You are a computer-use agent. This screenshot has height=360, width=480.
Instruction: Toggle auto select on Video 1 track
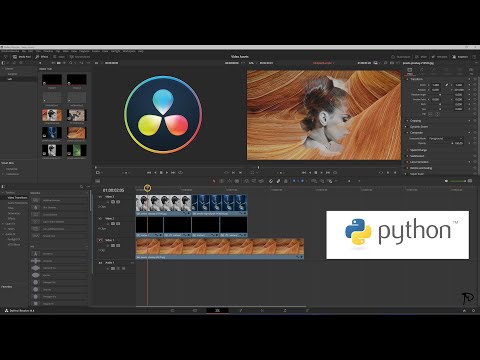pos(113,245)
